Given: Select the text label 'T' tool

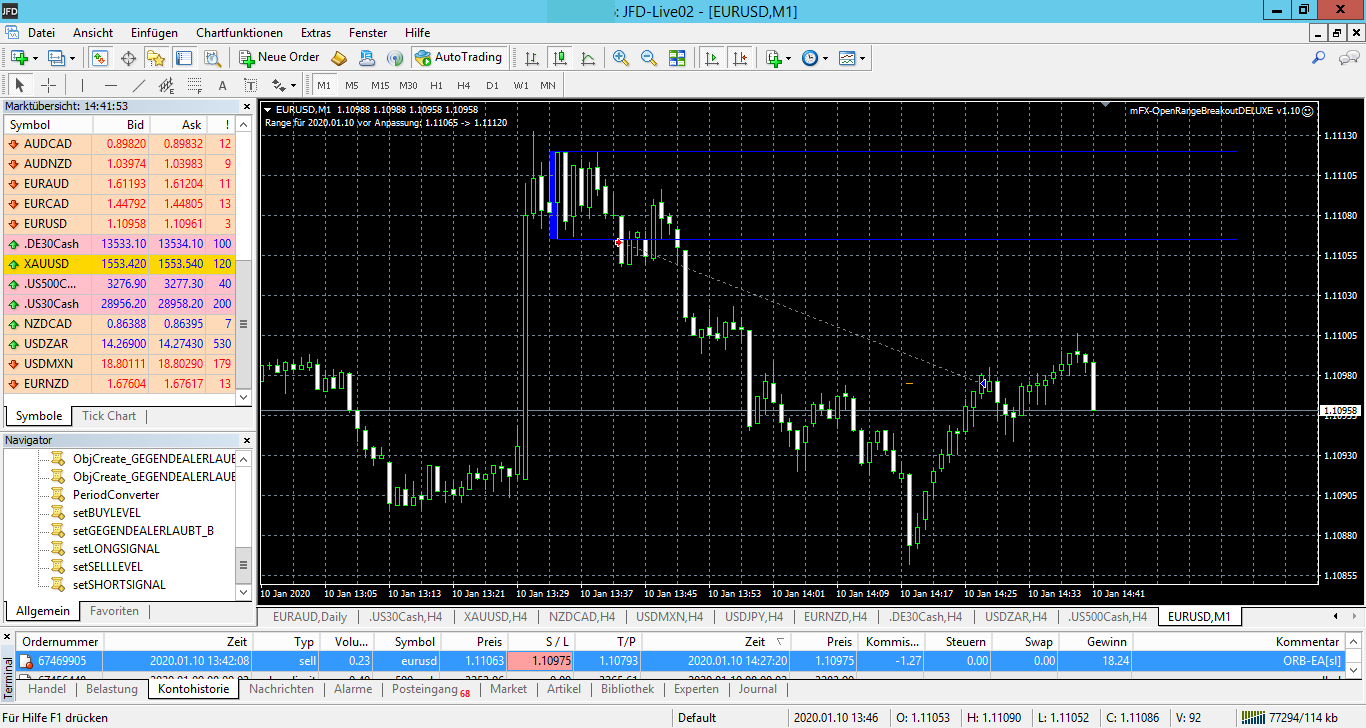Looking at the screenshot, I should (x=250, y=85).
